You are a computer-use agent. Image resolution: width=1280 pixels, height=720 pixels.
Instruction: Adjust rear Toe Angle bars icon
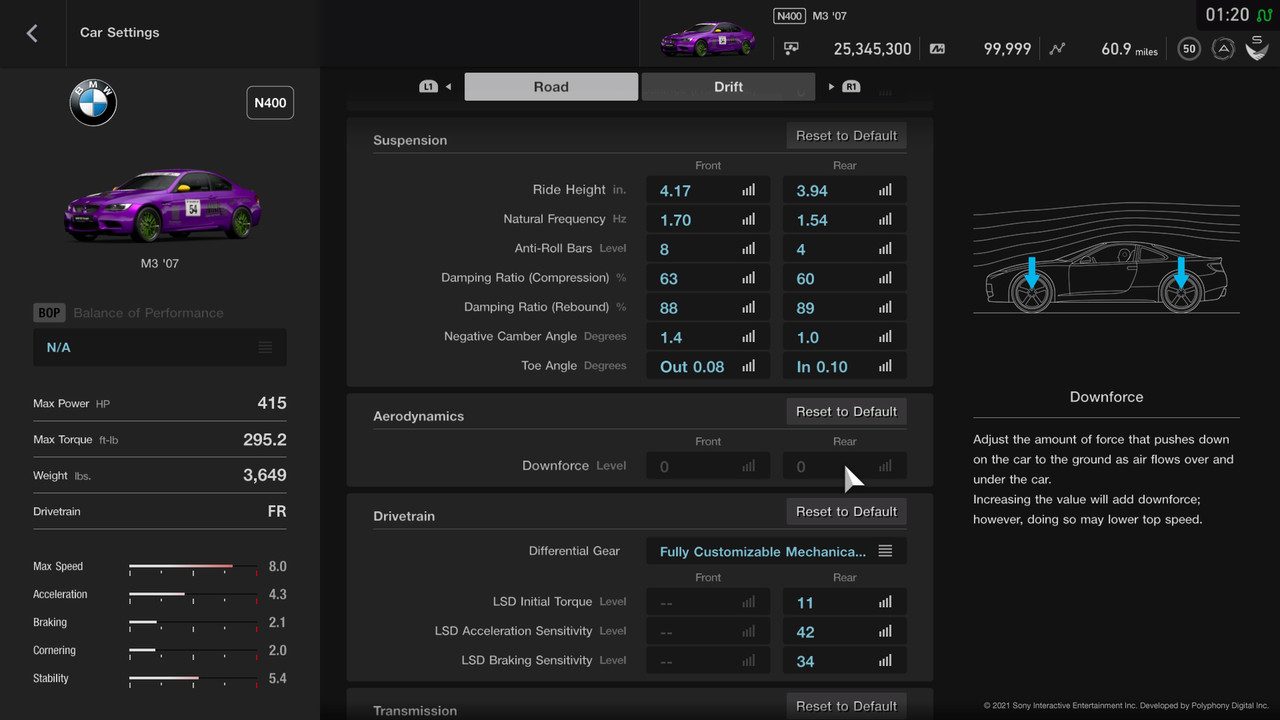885,366
